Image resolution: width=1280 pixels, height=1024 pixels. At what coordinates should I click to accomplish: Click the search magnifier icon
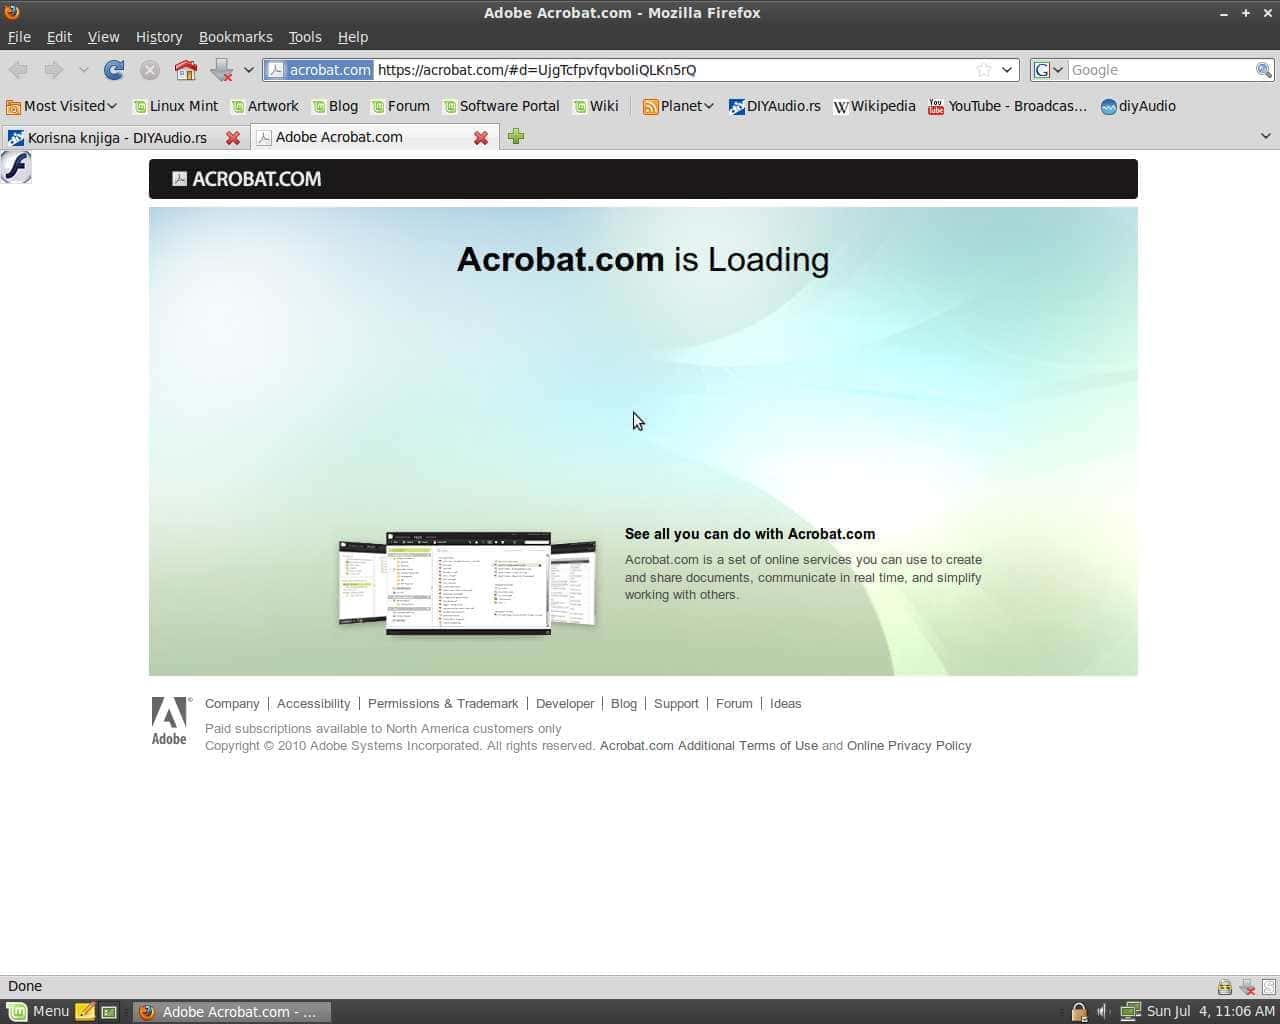pos(1264,70)
